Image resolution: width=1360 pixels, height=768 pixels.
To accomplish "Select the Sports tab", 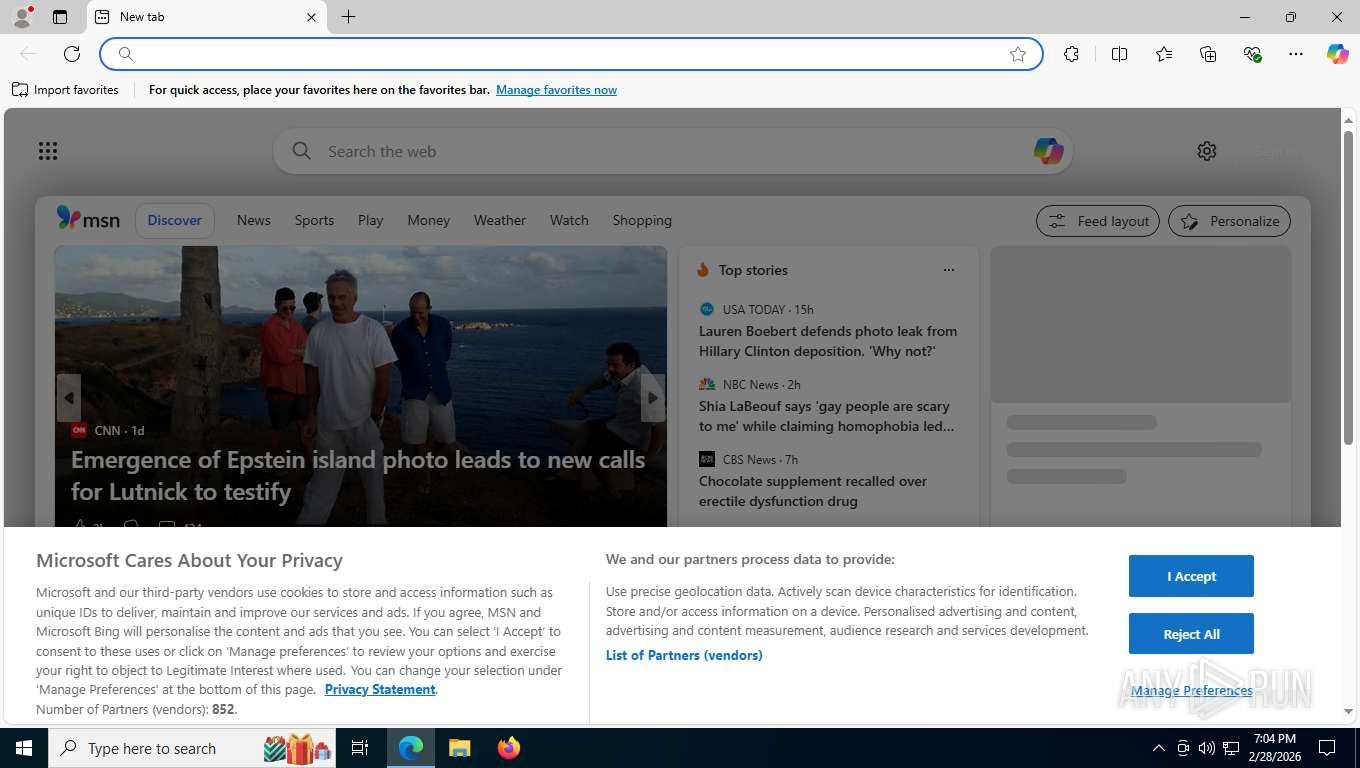I will coord(314,220).
